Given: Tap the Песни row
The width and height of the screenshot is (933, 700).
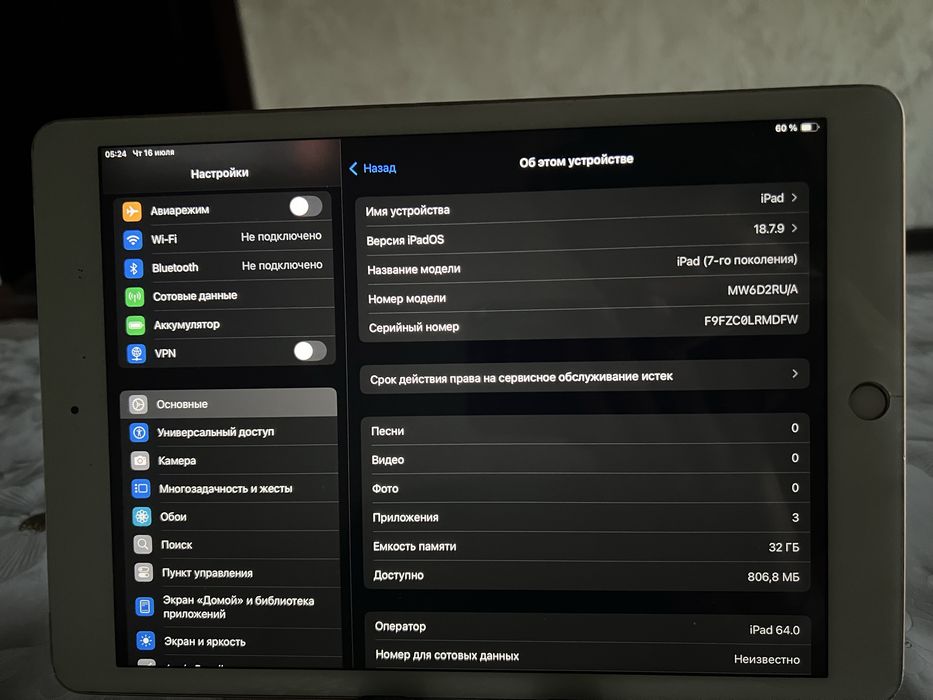Looking at the screenshot, I should 586,429.
